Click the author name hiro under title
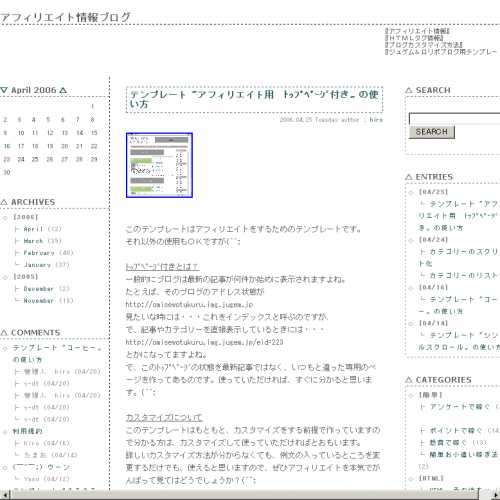This screenshot has width=500, height=500. tap(376, 120)
